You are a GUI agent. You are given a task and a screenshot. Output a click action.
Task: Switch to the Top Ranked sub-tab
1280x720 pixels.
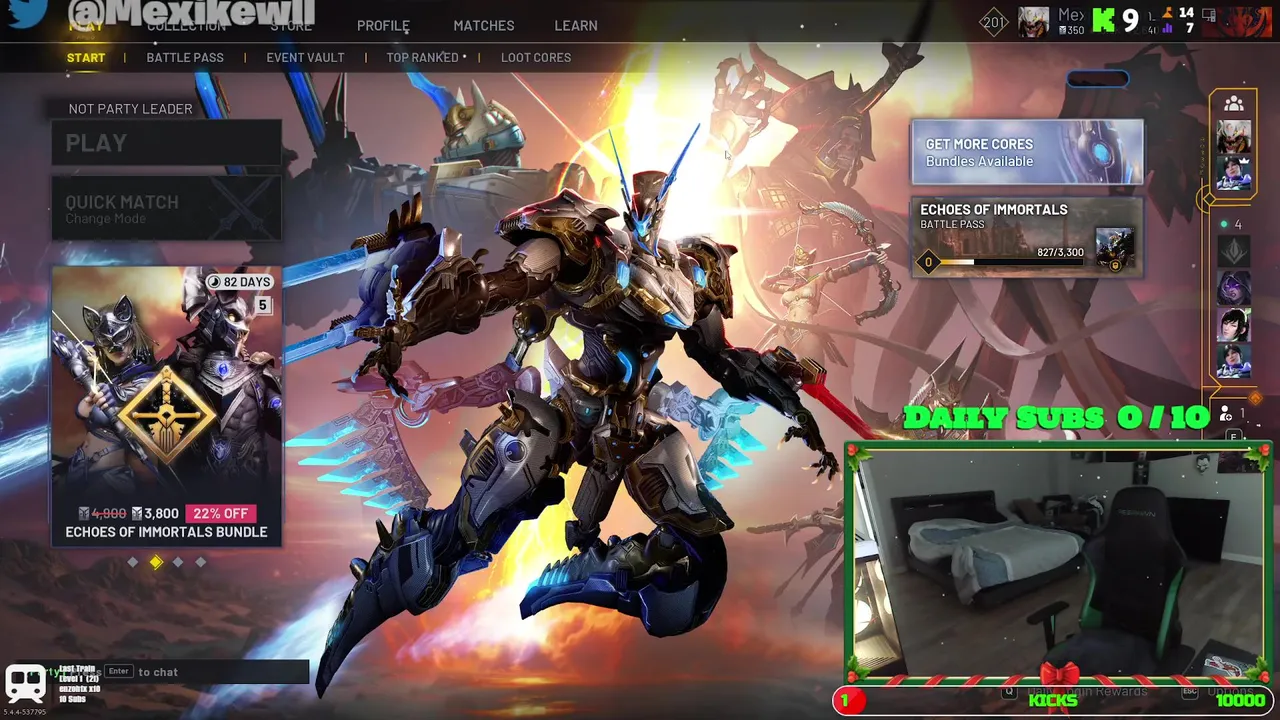tap(423, 58)
